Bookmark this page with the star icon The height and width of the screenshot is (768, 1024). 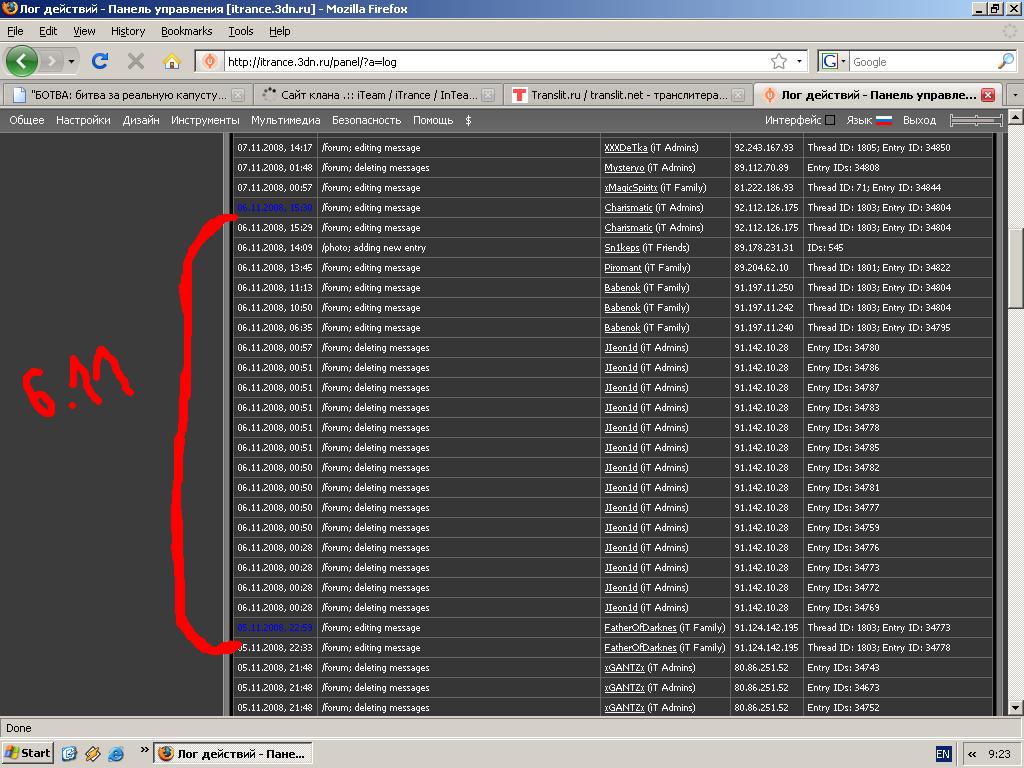[778, 61]
